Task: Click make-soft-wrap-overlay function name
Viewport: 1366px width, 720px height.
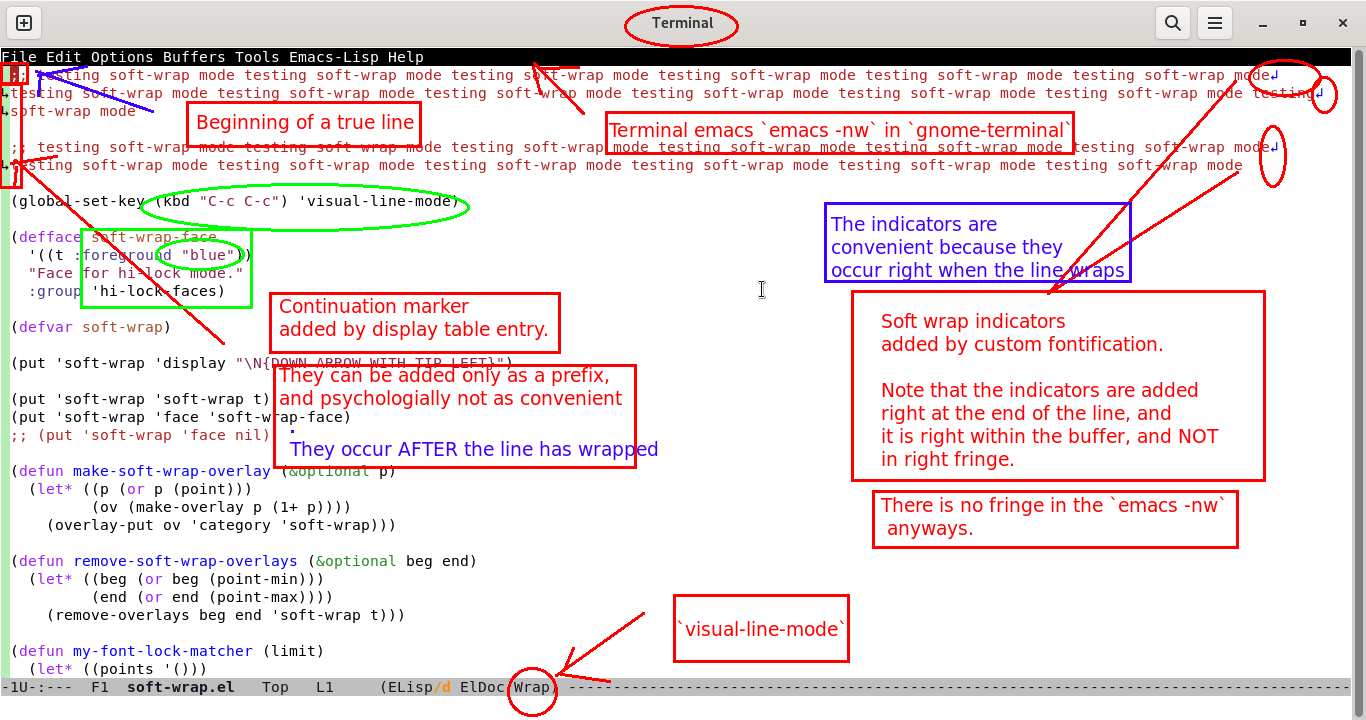Action: (172, 471)
